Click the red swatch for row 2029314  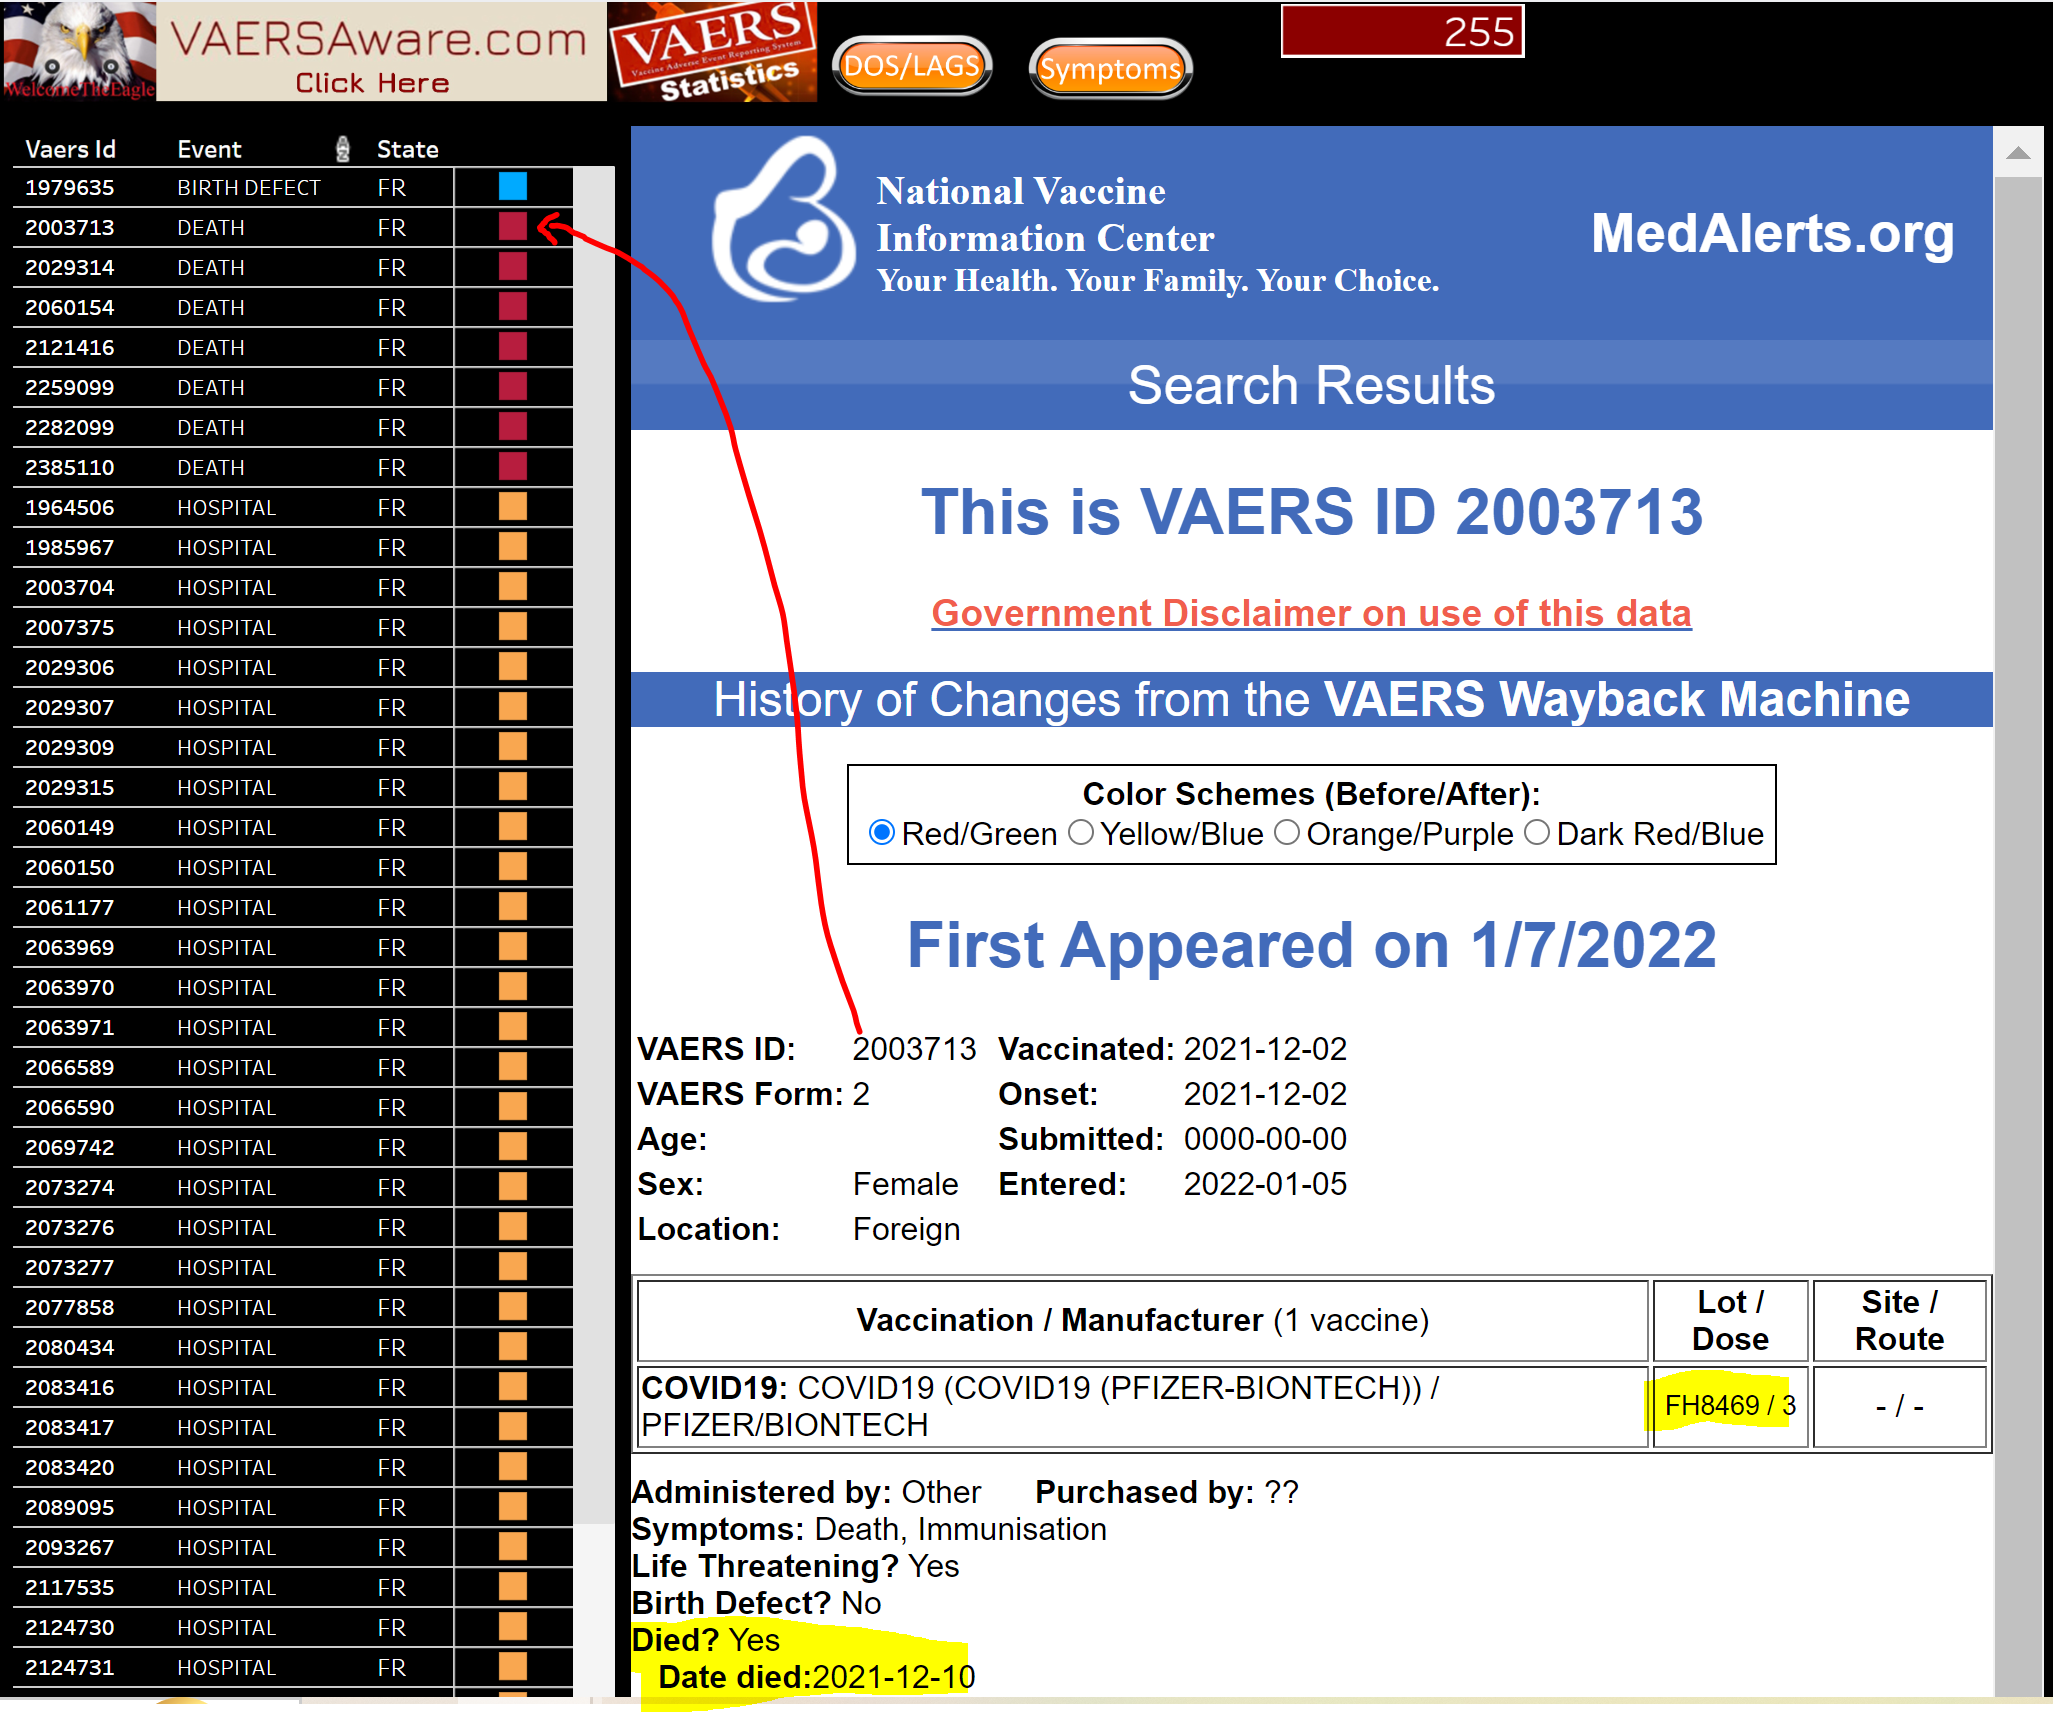click(513, 266)
